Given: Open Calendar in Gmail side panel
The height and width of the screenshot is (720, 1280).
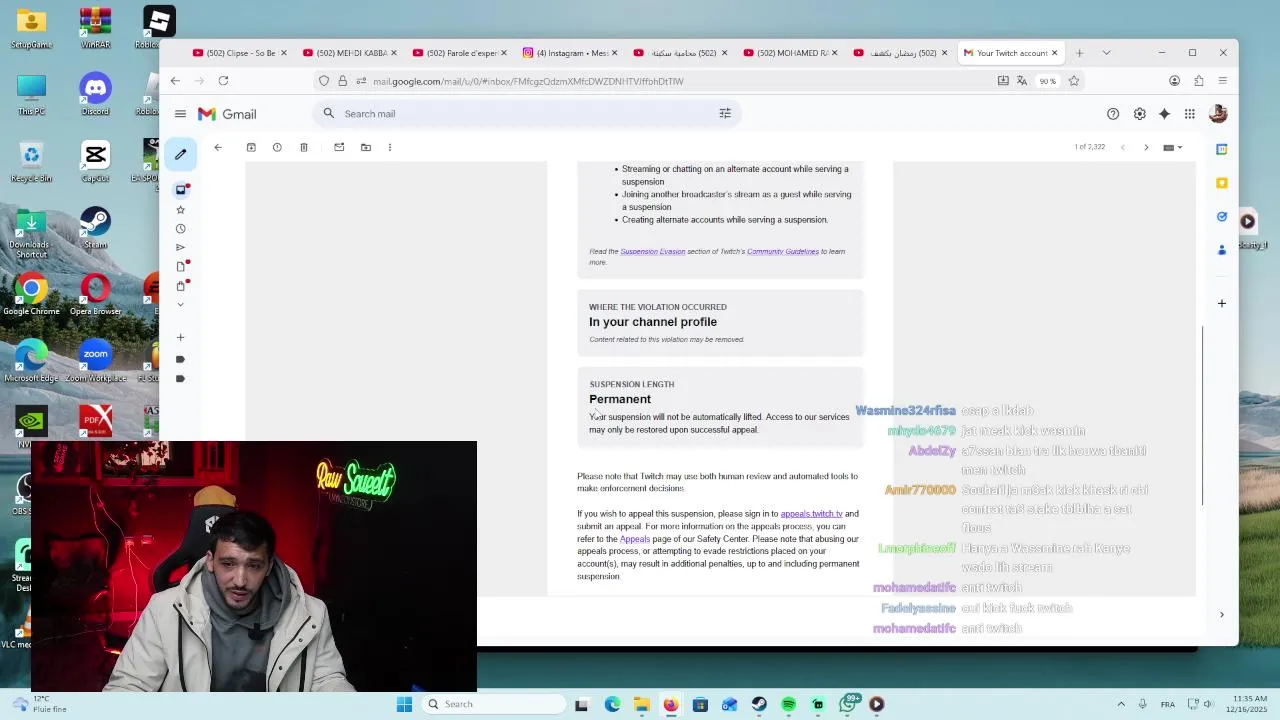Looking at the screenshot, I should pos(1222,149).
